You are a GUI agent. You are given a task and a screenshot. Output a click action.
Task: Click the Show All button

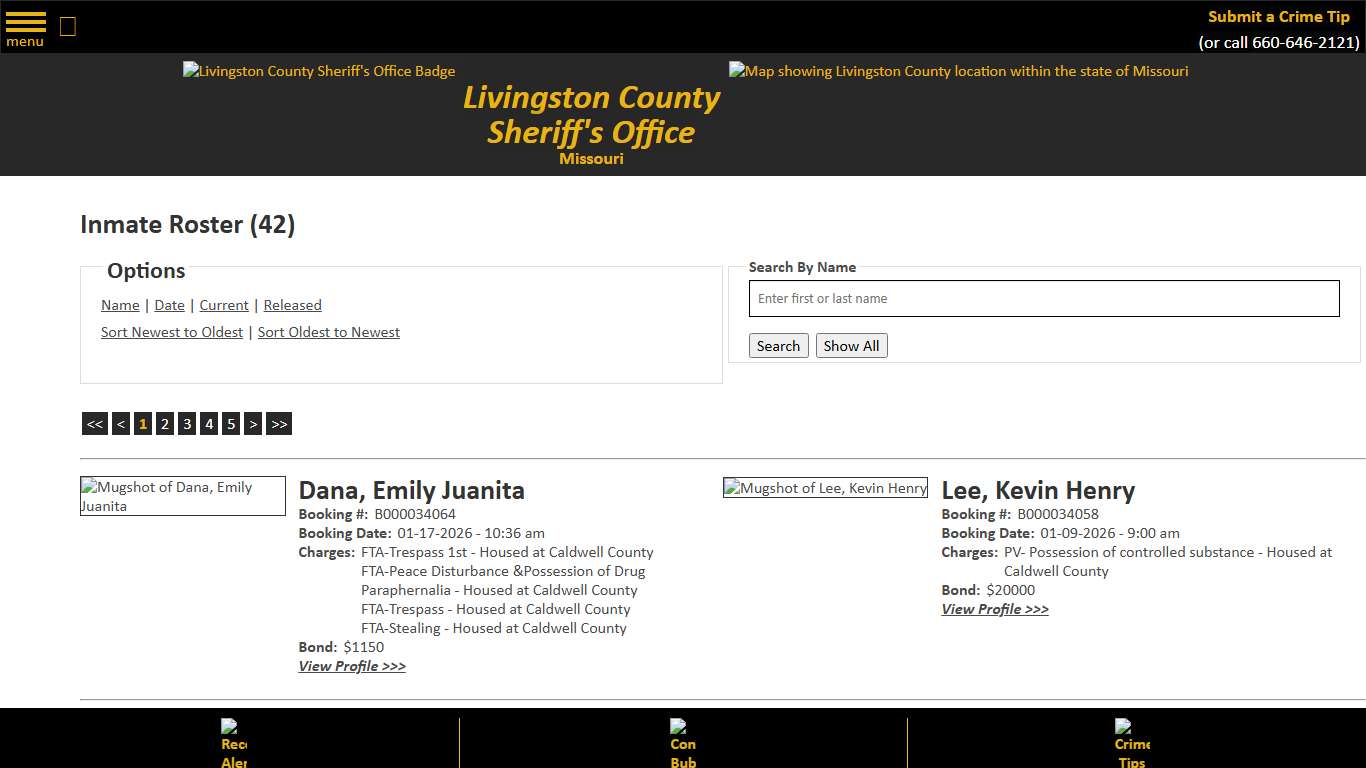pos(851,345)
